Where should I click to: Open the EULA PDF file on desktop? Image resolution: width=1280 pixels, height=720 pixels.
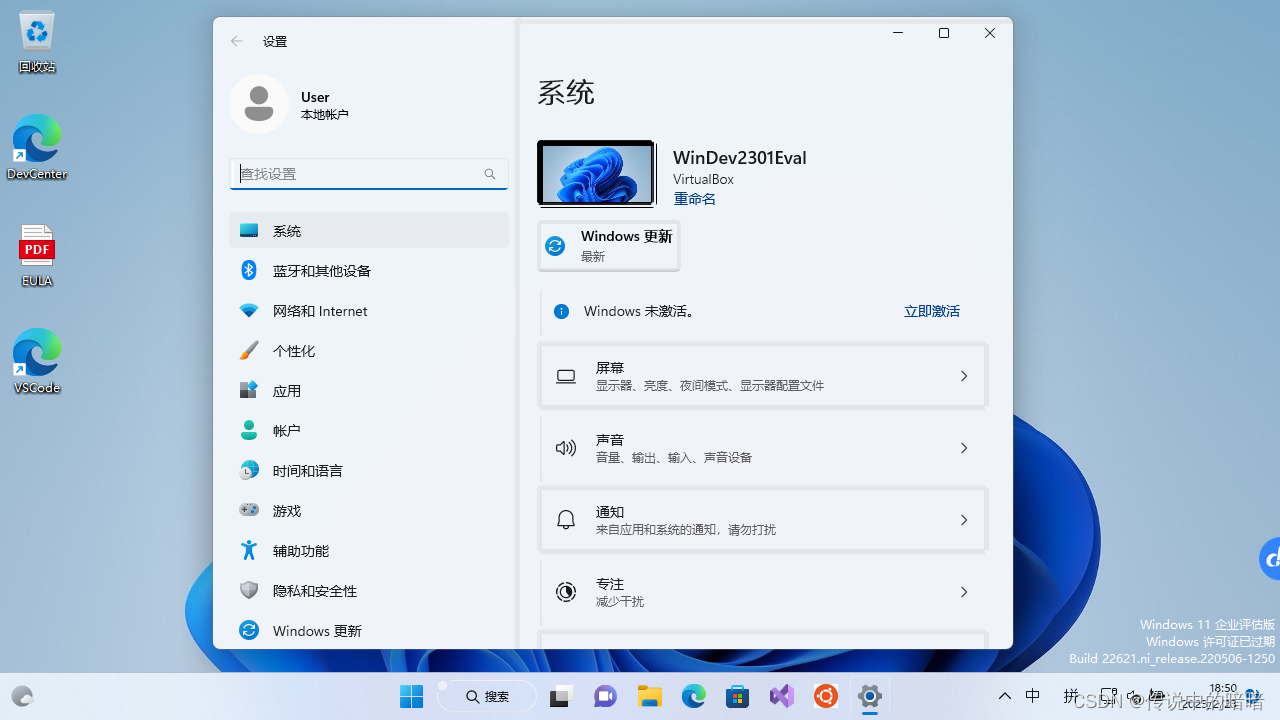tap(37, 256)
